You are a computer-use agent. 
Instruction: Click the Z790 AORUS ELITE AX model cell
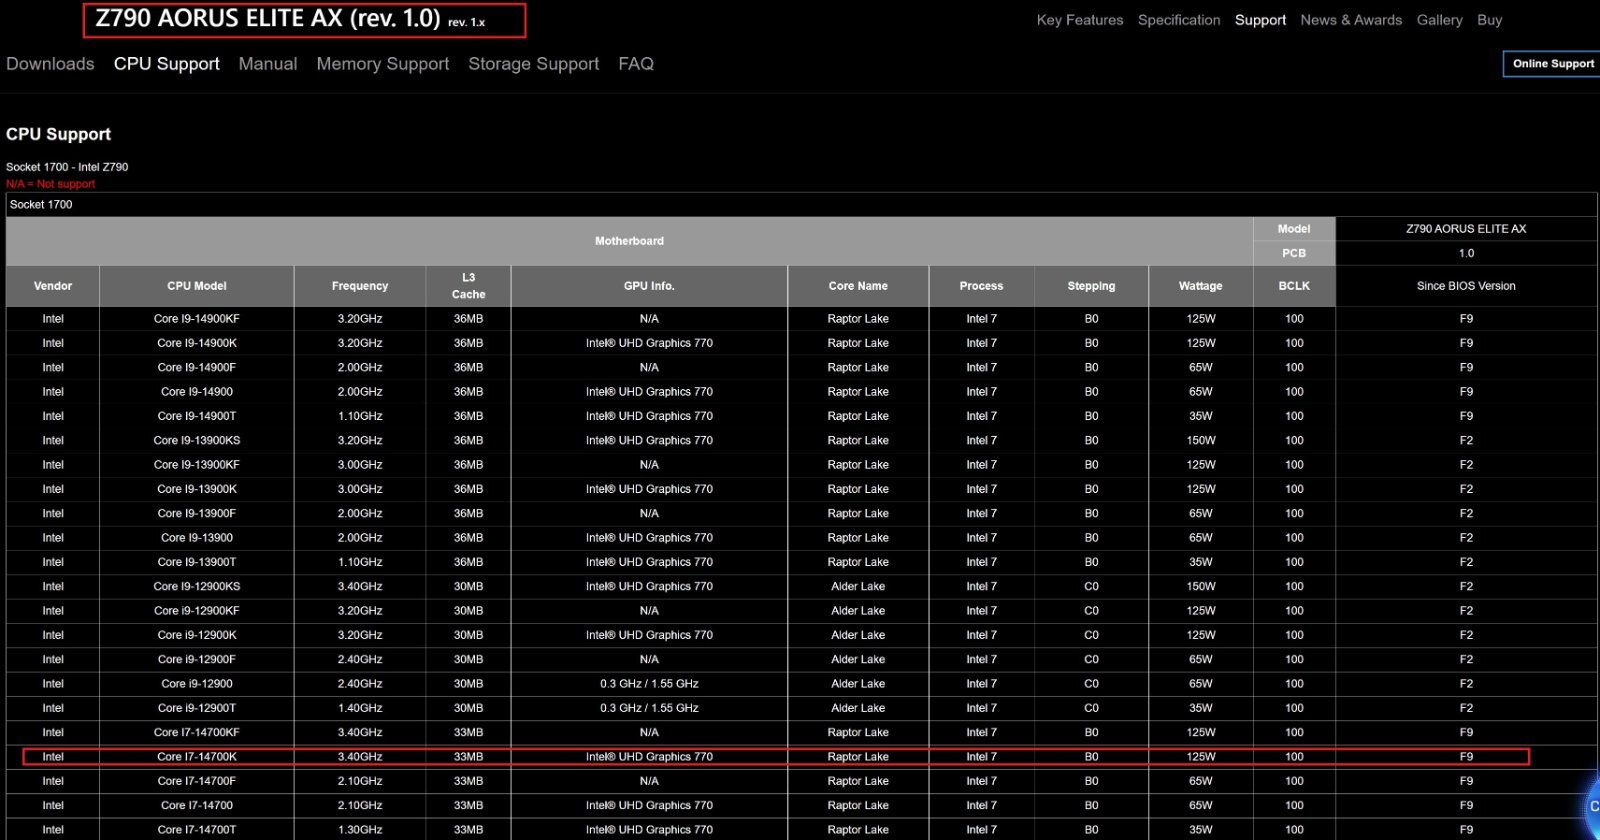click(1466, 229)
